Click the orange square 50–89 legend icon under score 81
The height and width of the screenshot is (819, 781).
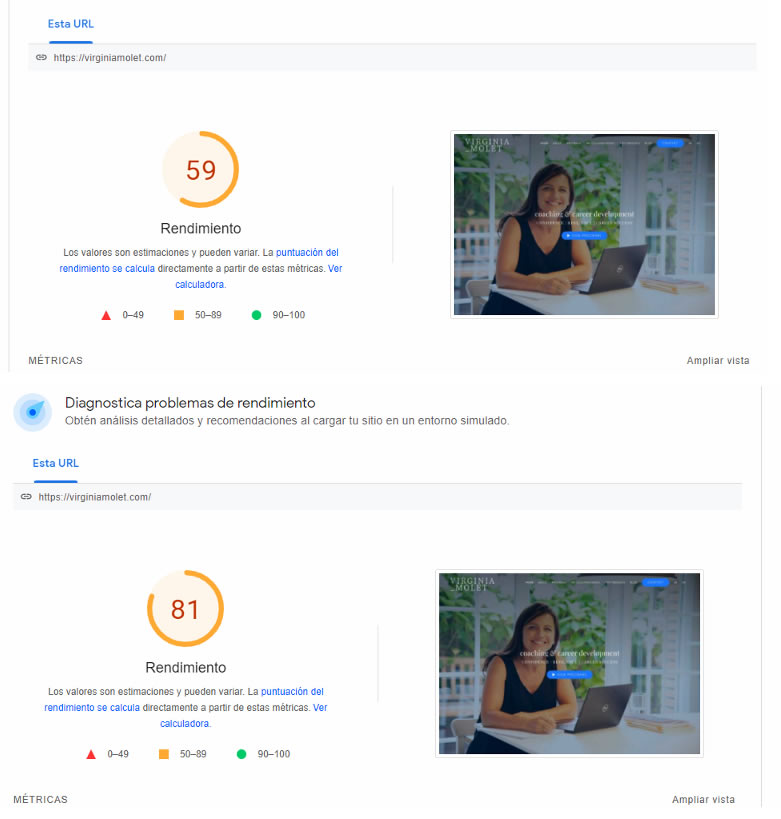164,754
